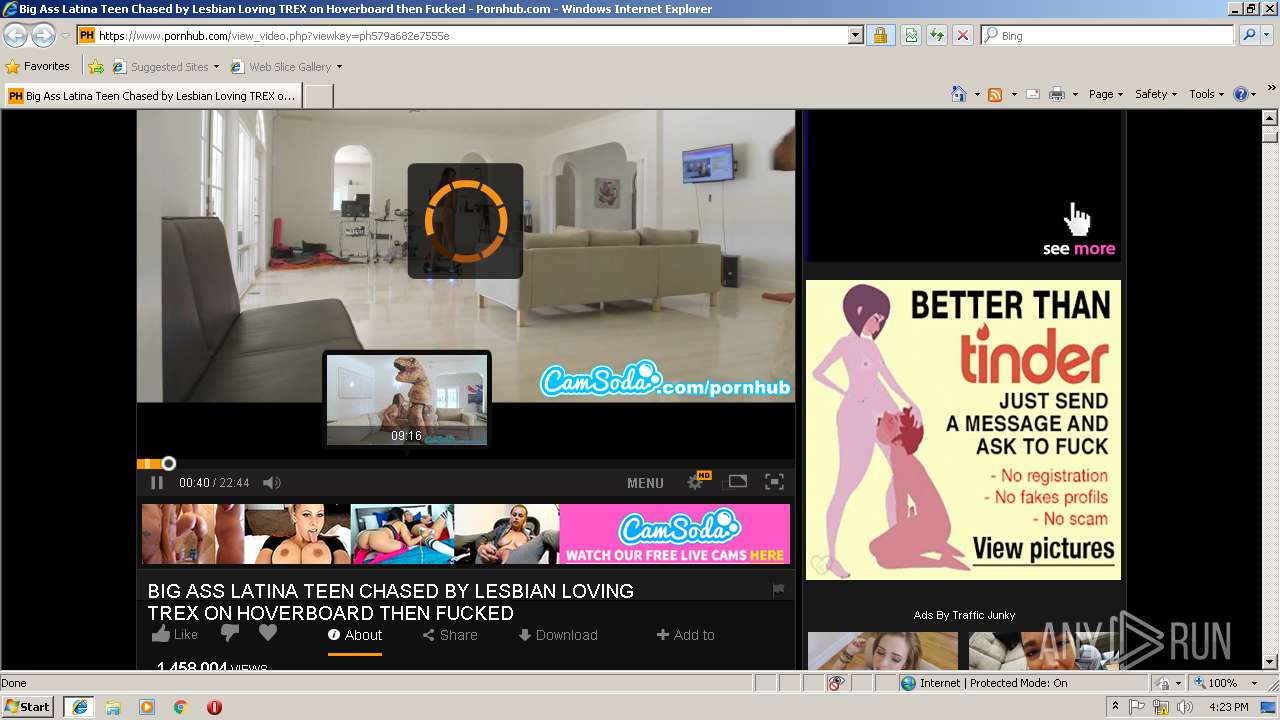
Task: Click the RSS feeds icon
Action: click(995, 94)
